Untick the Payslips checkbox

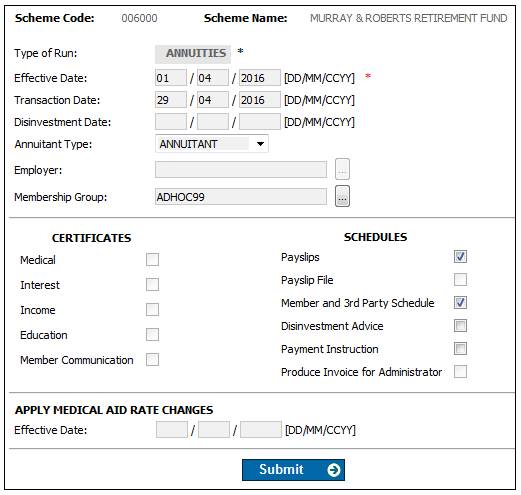click(460, 257)
